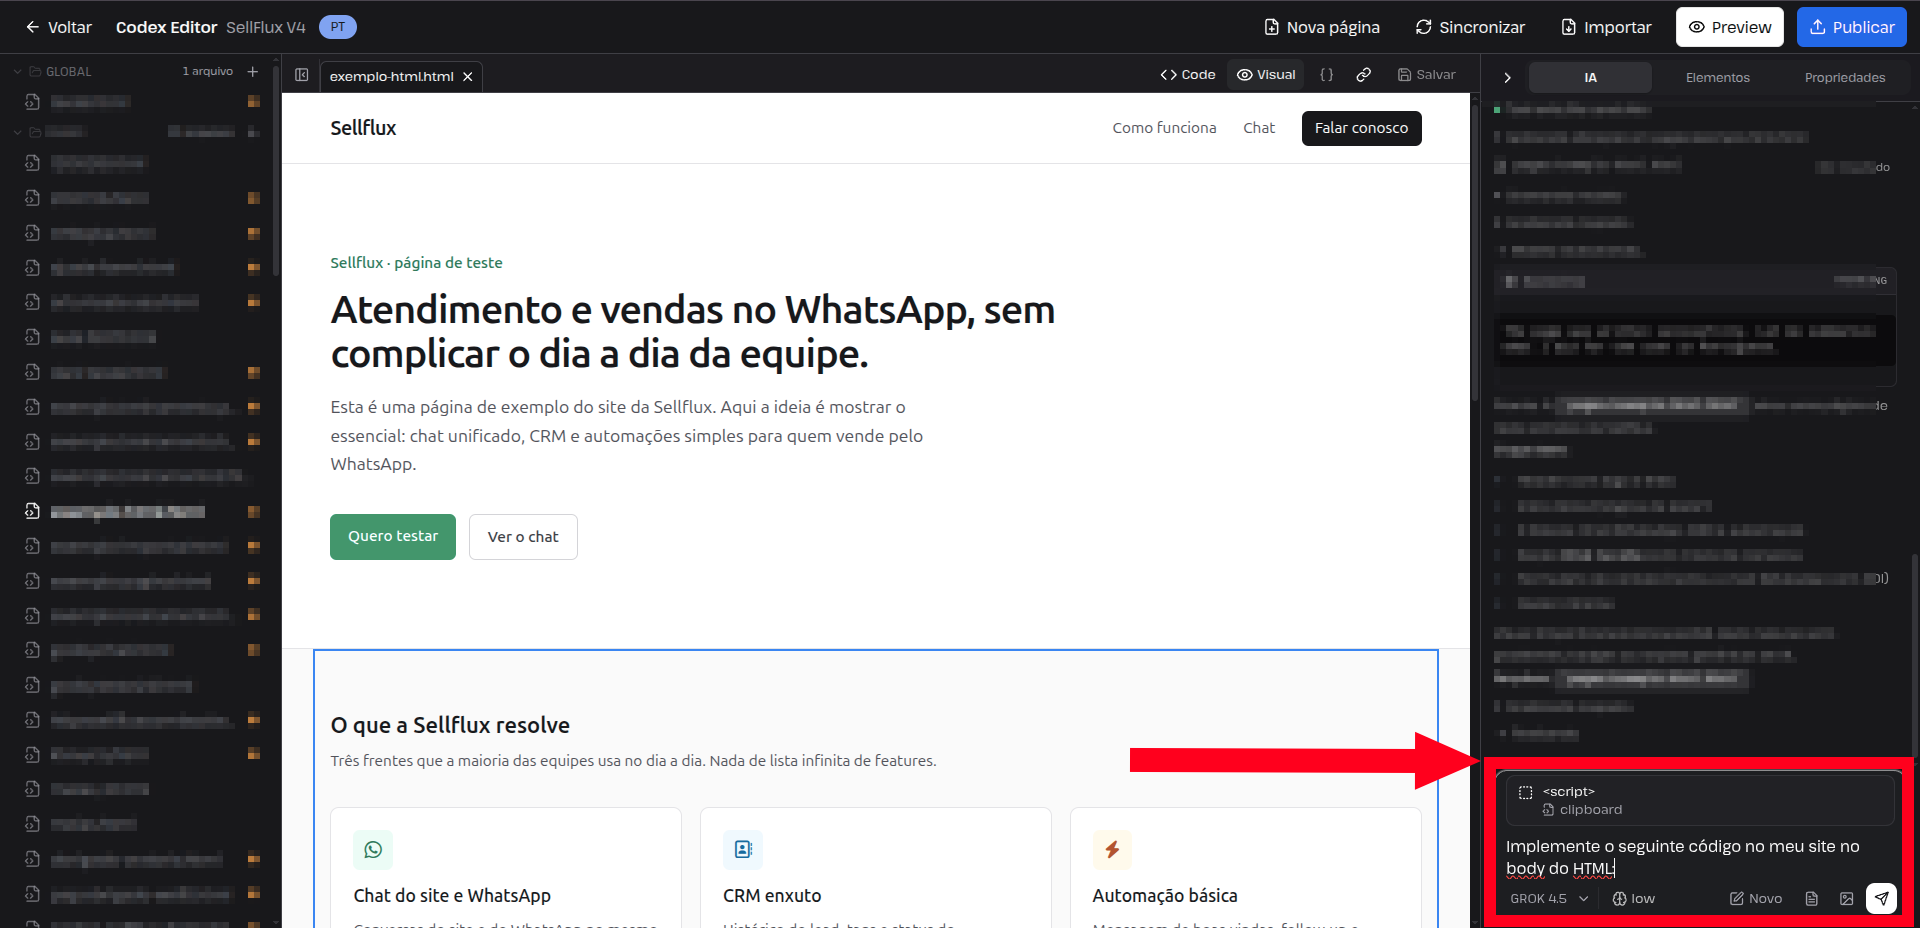Publish the site with Publicar
This screenshot has width=1920, height=928.
point(1852,27)
